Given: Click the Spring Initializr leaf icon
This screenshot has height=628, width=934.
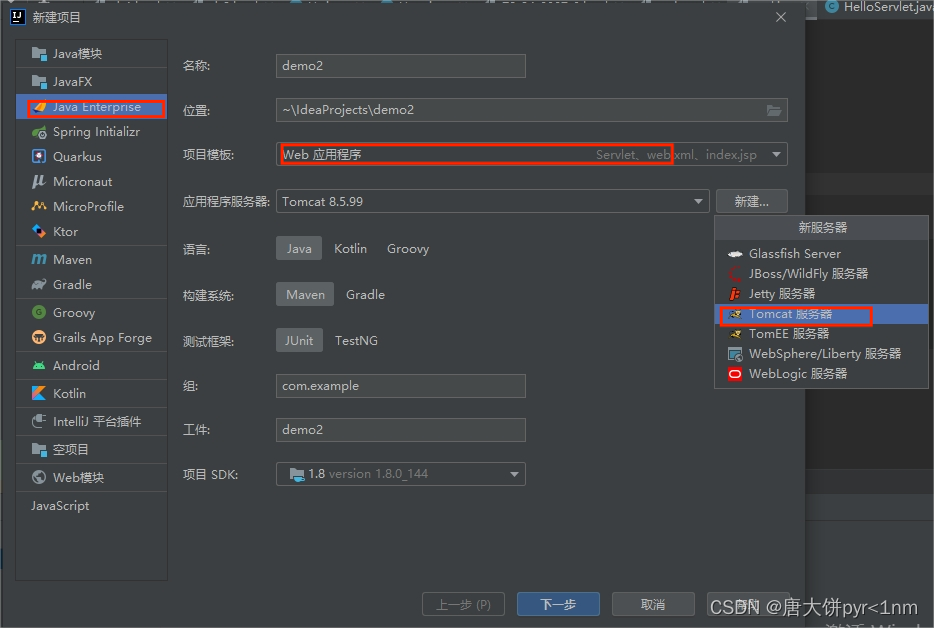Looking at the screenshot, I should [39, 132].
